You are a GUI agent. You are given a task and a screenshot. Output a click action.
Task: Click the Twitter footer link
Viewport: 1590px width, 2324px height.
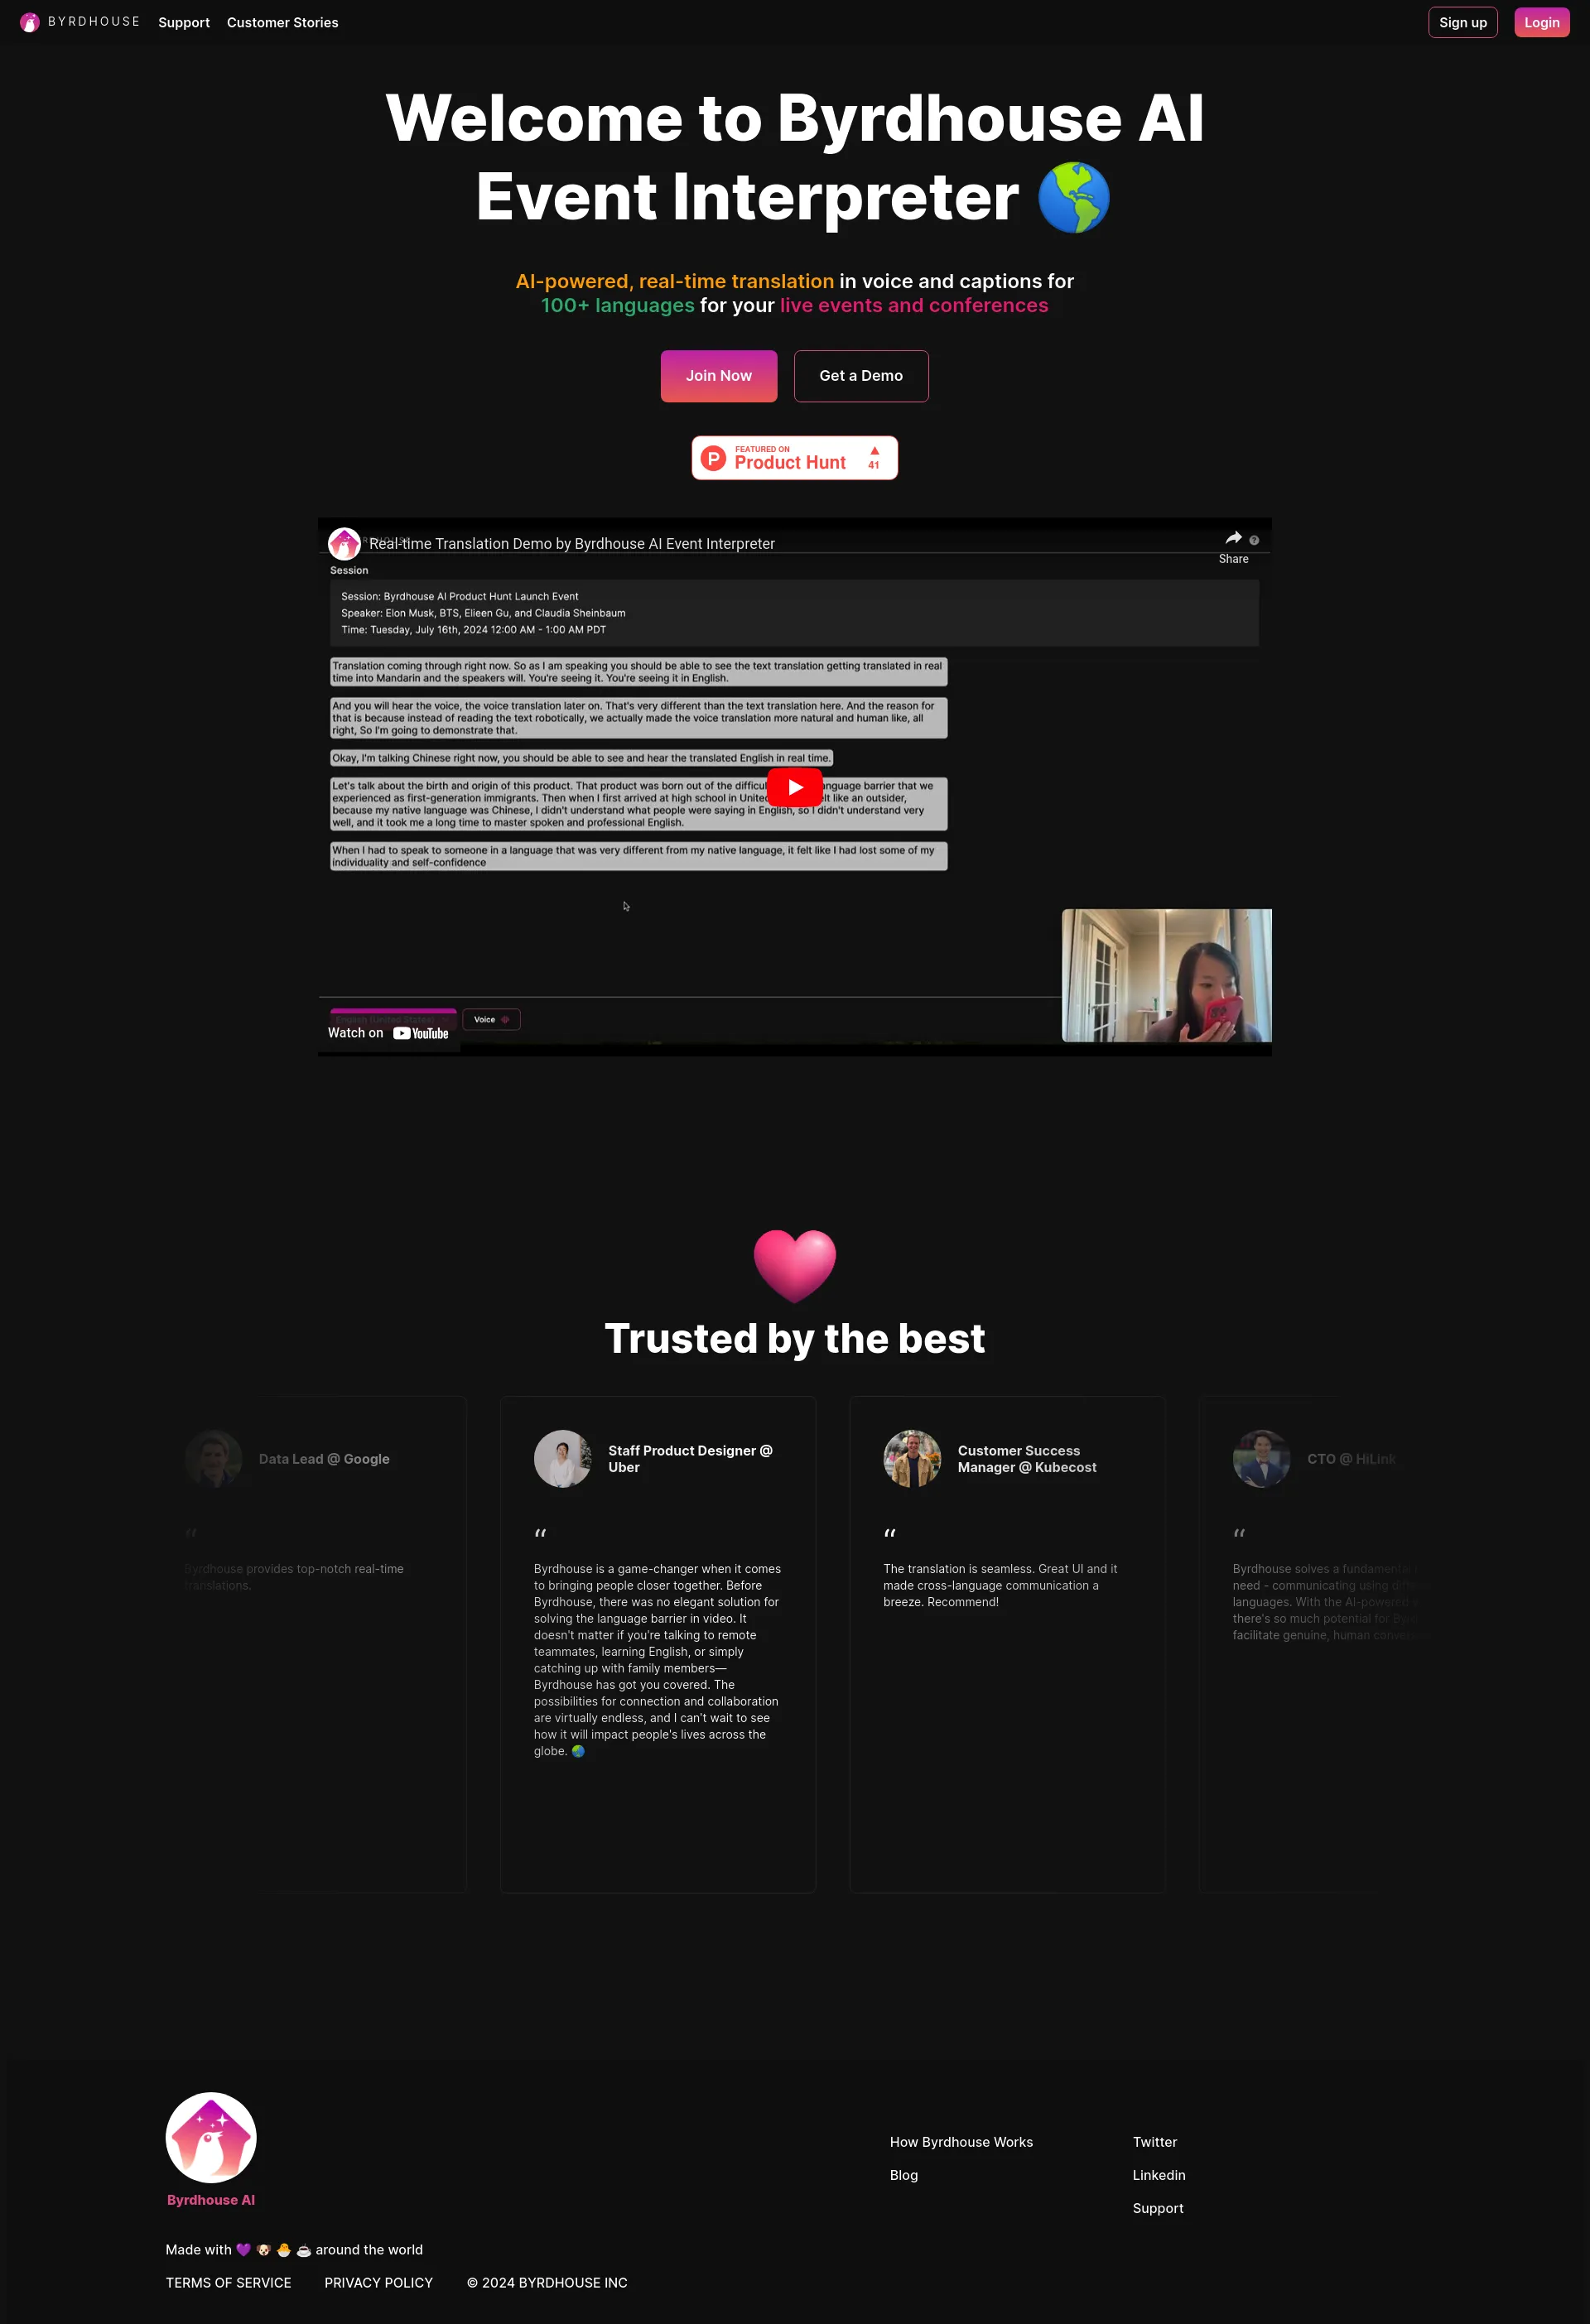pyautogui.click(x=1154, y=2142)
